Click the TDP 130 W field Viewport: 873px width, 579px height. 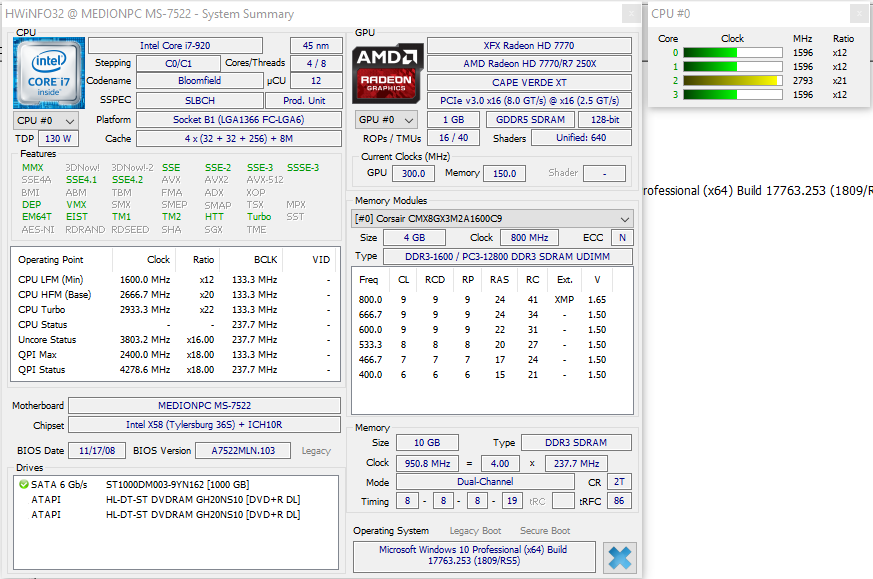click(58, 139)
